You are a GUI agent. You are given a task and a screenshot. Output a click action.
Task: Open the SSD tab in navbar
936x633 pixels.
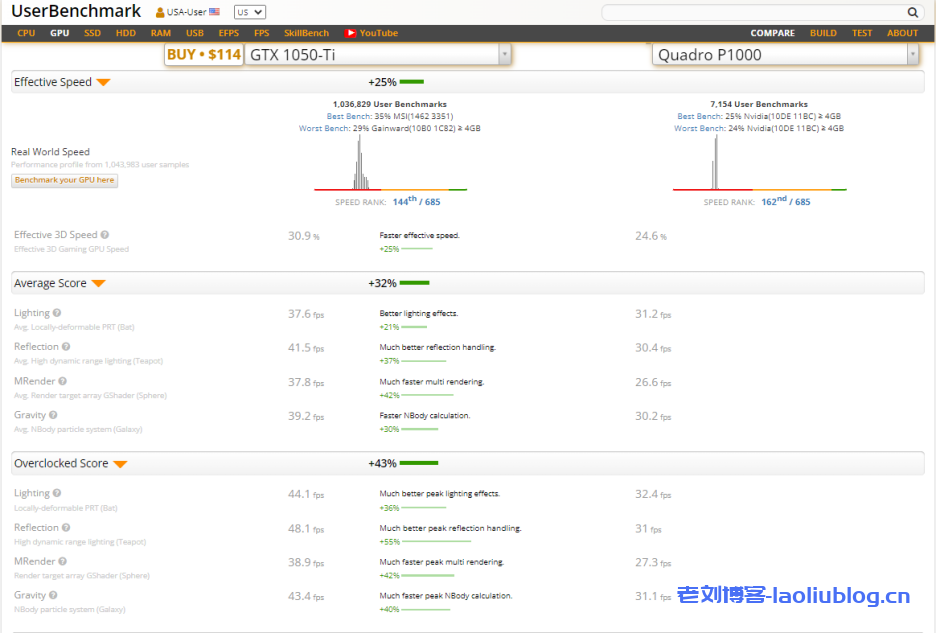coord(92,33)
